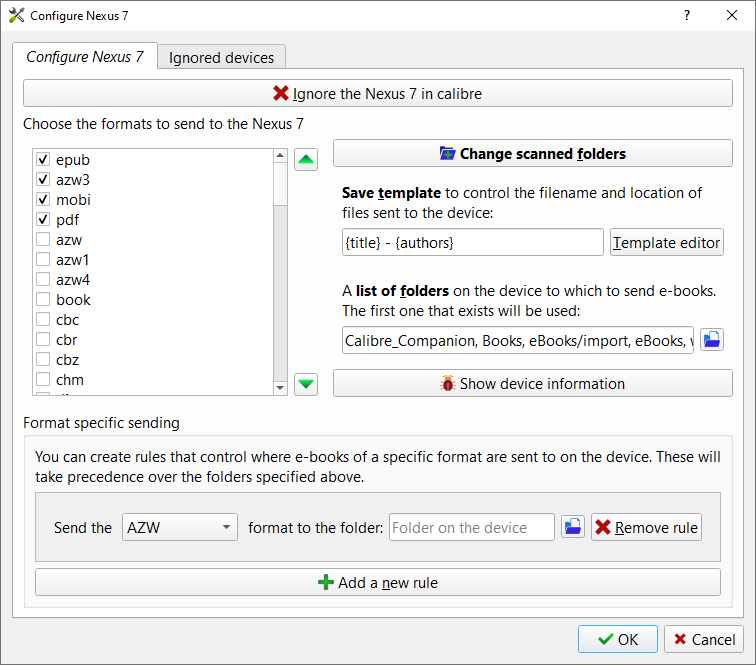Click the green up arrow to move format up
Screen dimensions: 756x665
coord(306,160)
